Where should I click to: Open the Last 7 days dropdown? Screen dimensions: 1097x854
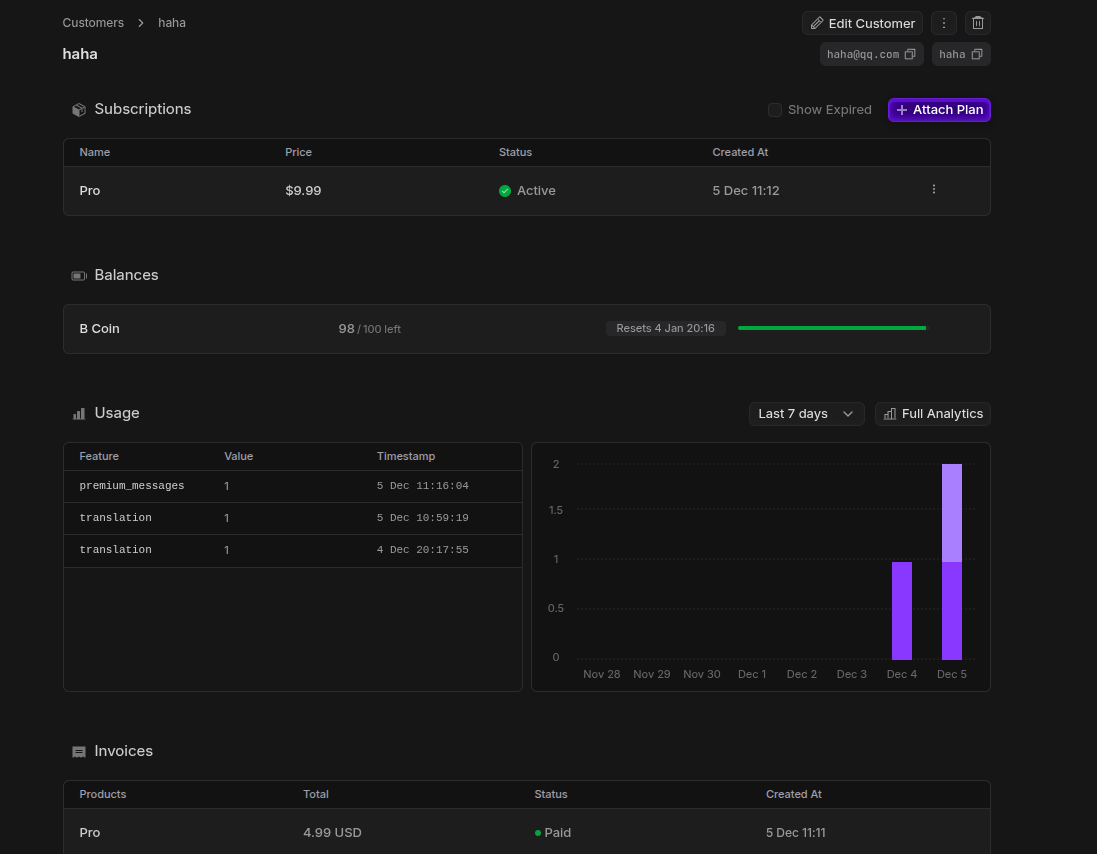[806, 414]
